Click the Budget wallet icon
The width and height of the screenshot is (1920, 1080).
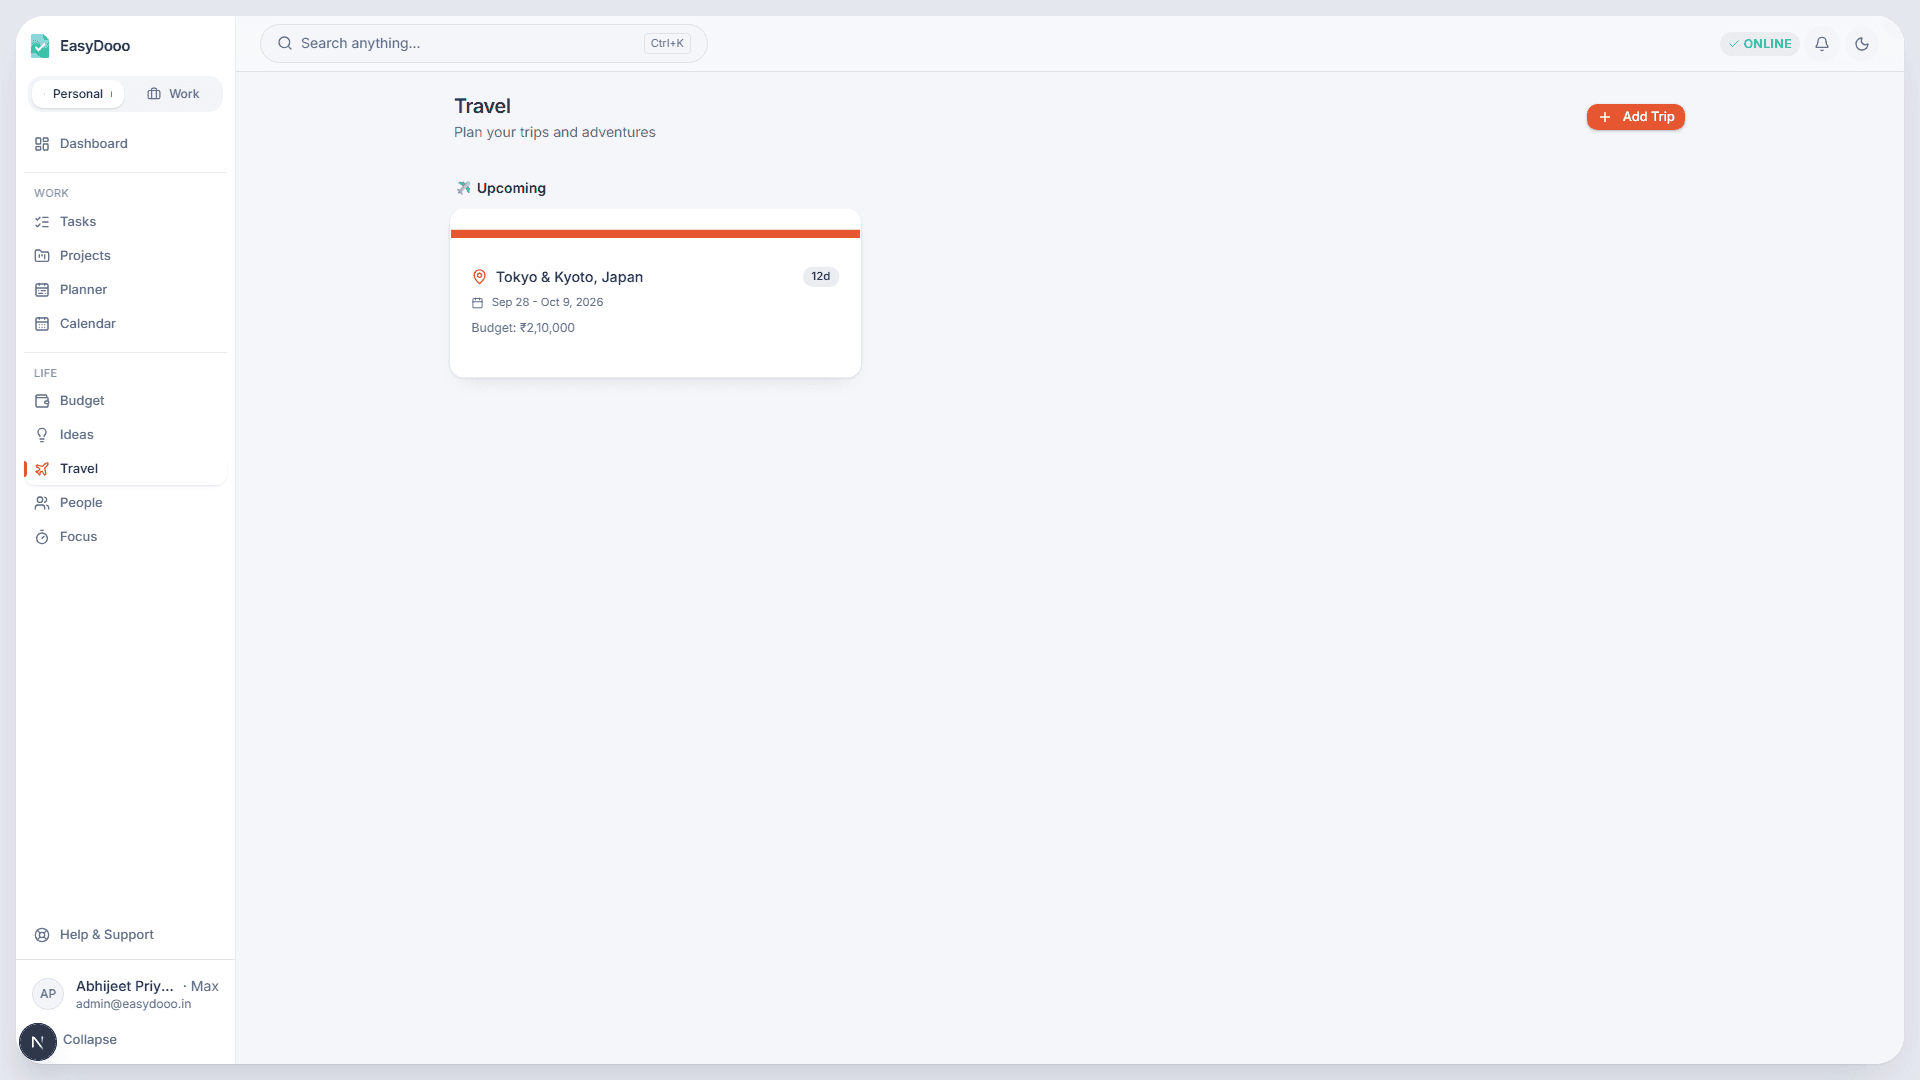(42, 401)
